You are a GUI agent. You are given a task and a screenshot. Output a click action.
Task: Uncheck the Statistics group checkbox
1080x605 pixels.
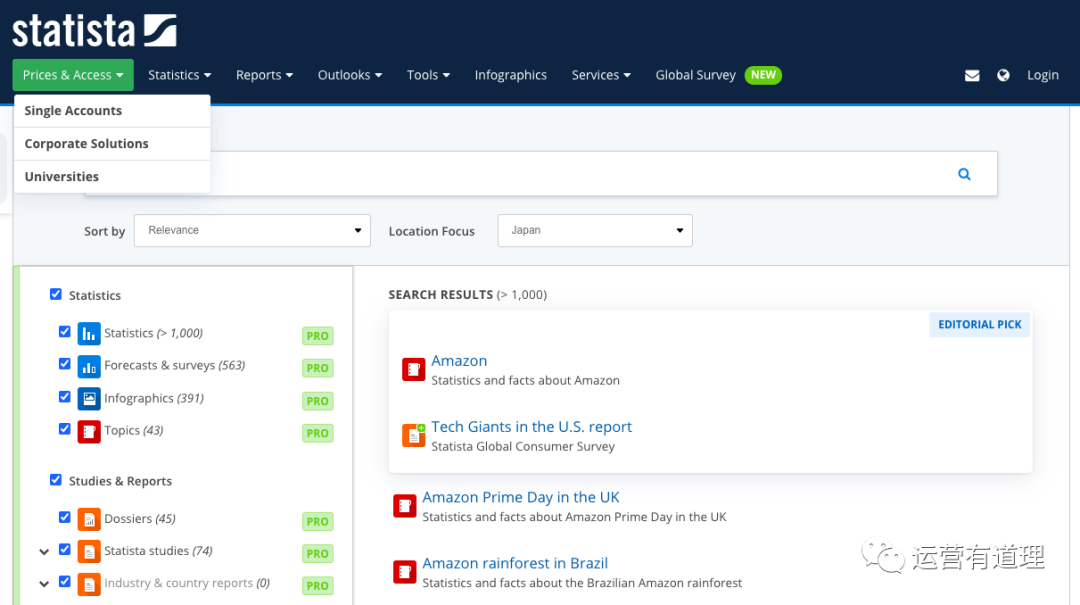click(x=56, y=294)
